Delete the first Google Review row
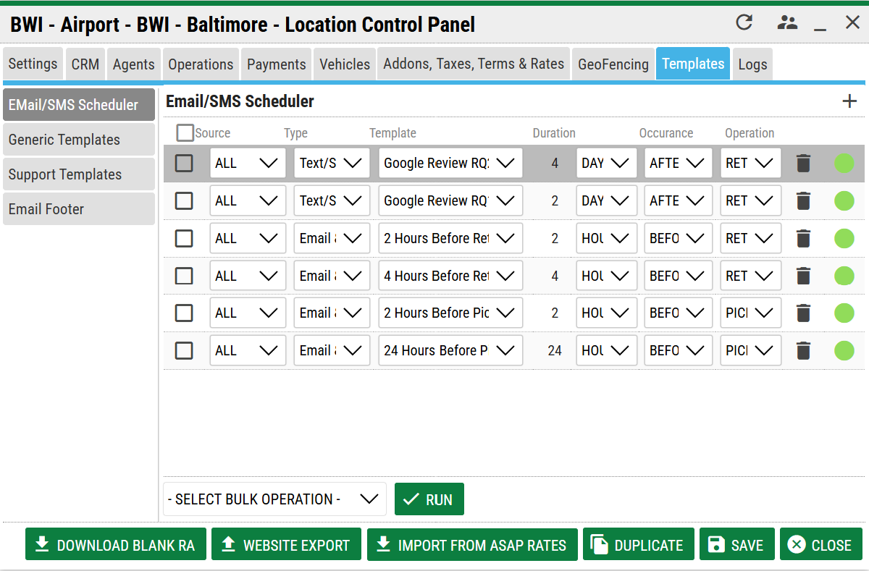 coord(803,163)
